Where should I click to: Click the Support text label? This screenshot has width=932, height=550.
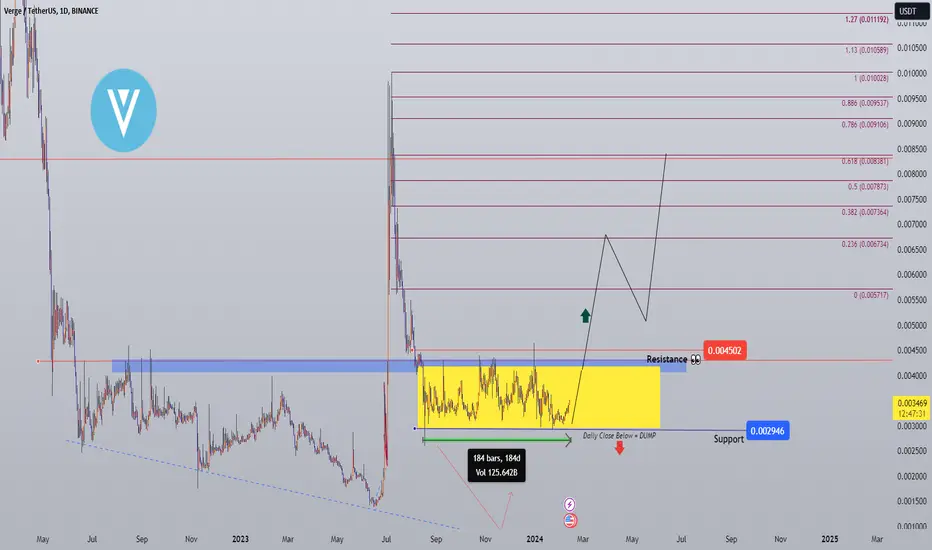coord(729,439)
